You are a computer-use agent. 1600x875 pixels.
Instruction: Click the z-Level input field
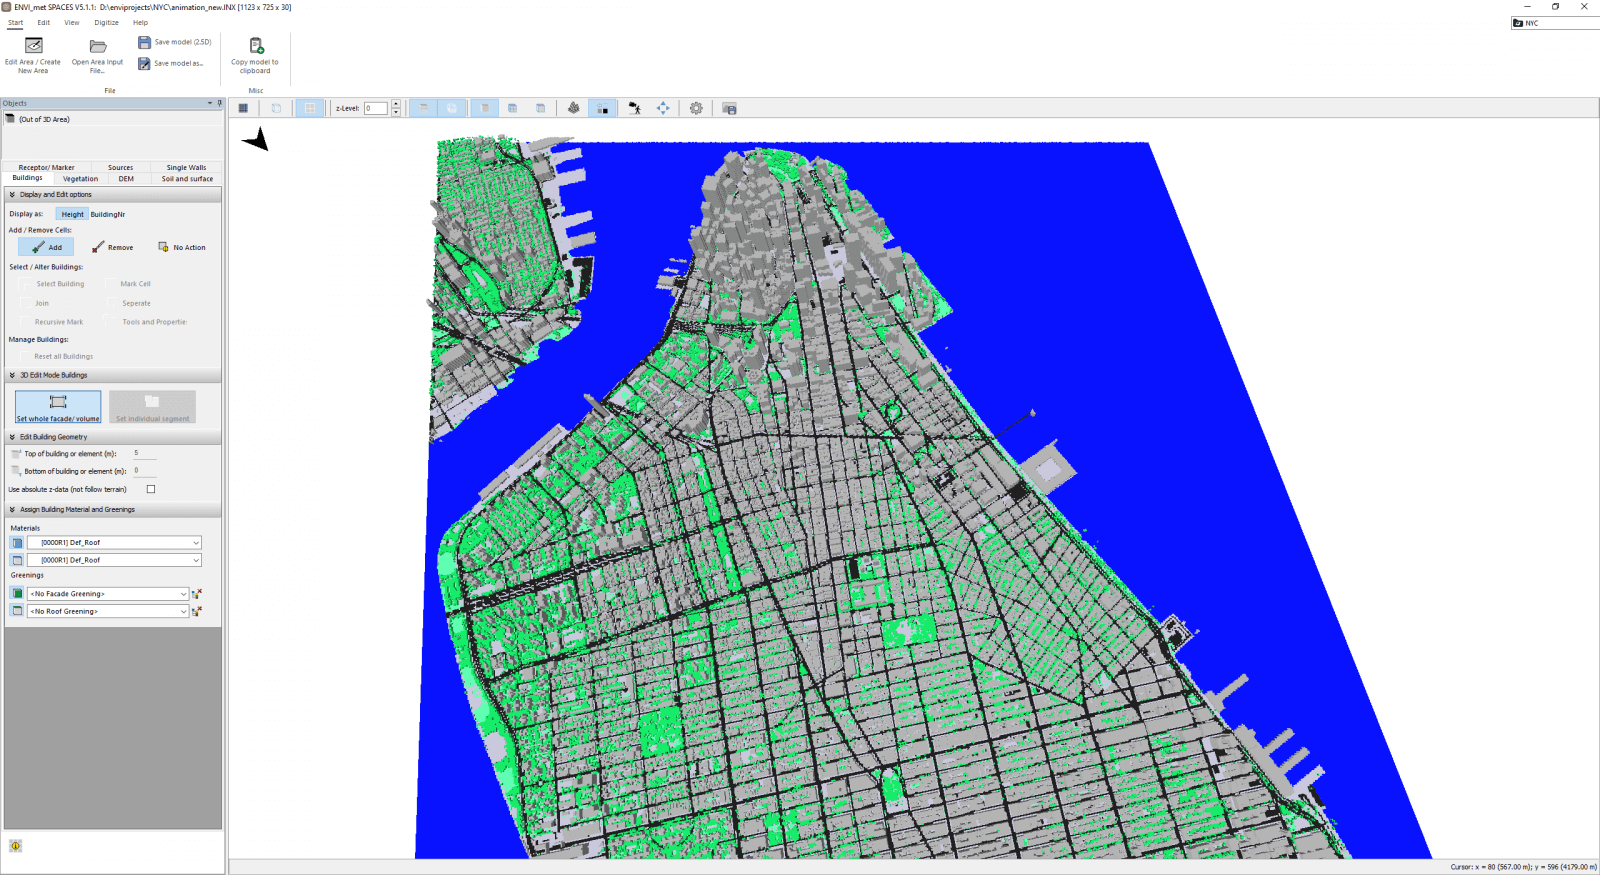point(375,108)
